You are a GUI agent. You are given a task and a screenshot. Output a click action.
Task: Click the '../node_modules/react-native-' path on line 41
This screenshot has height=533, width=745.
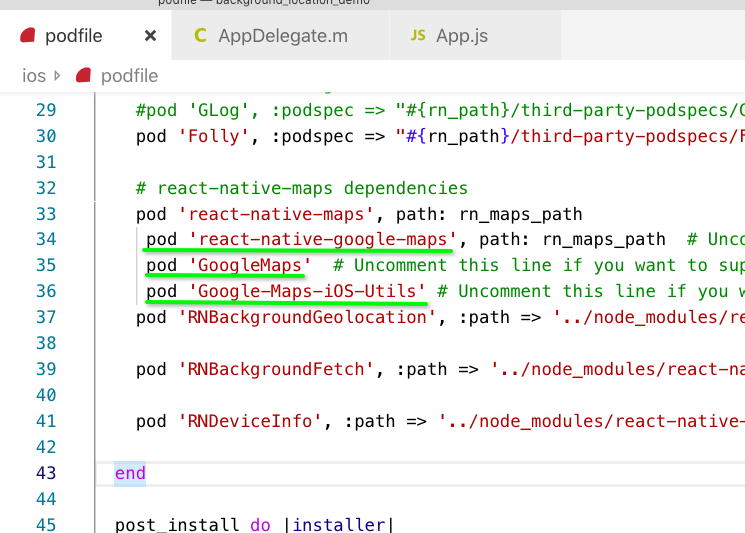592,421
